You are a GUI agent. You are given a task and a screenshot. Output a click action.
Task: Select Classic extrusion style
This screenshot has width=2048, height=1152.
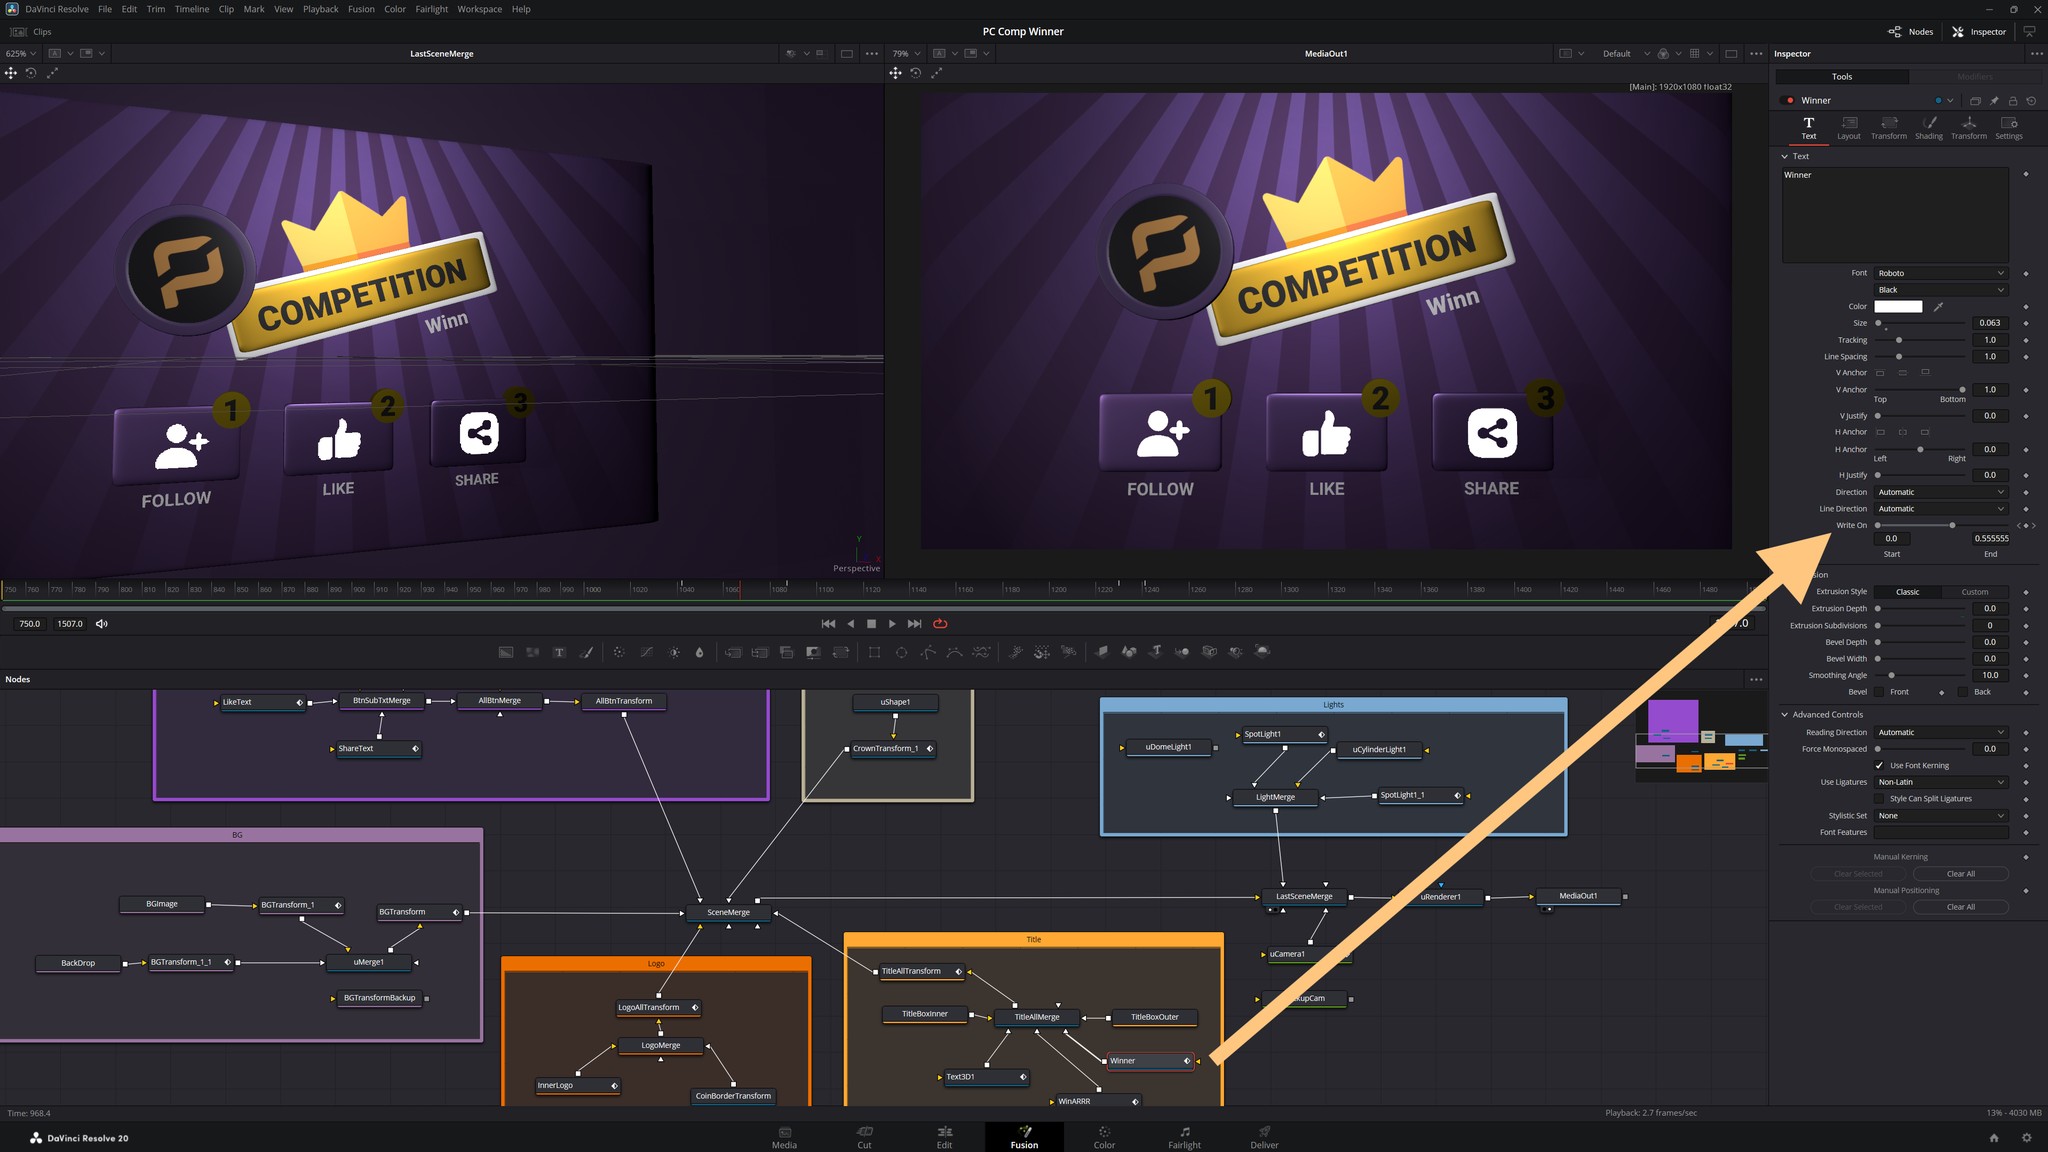(1907, 592)
